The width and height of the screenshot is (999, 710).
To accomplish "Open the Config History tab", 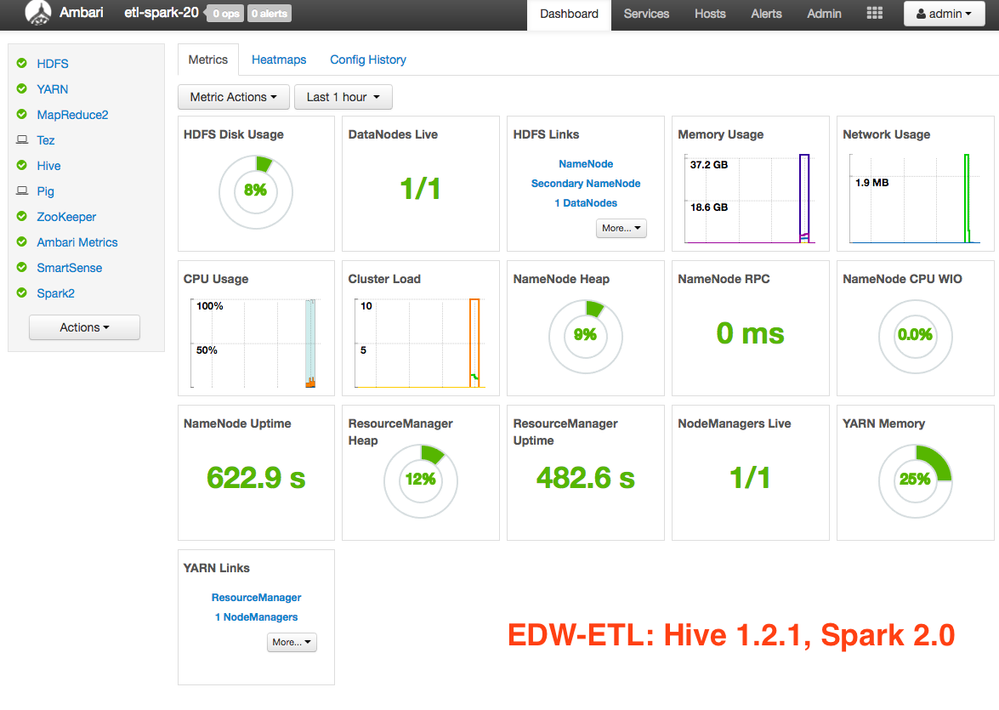I will [x=367, y=59].
